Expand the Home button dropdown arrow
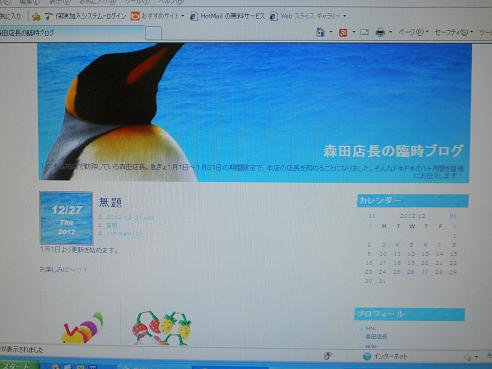The height and width of the screenshot is (369, 492). [x=331, y=32]
